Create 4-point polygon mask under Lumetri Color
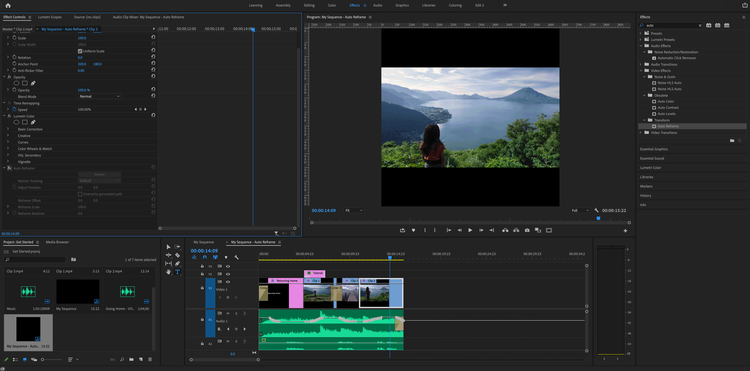750x371 pixels. pos(24,122)
